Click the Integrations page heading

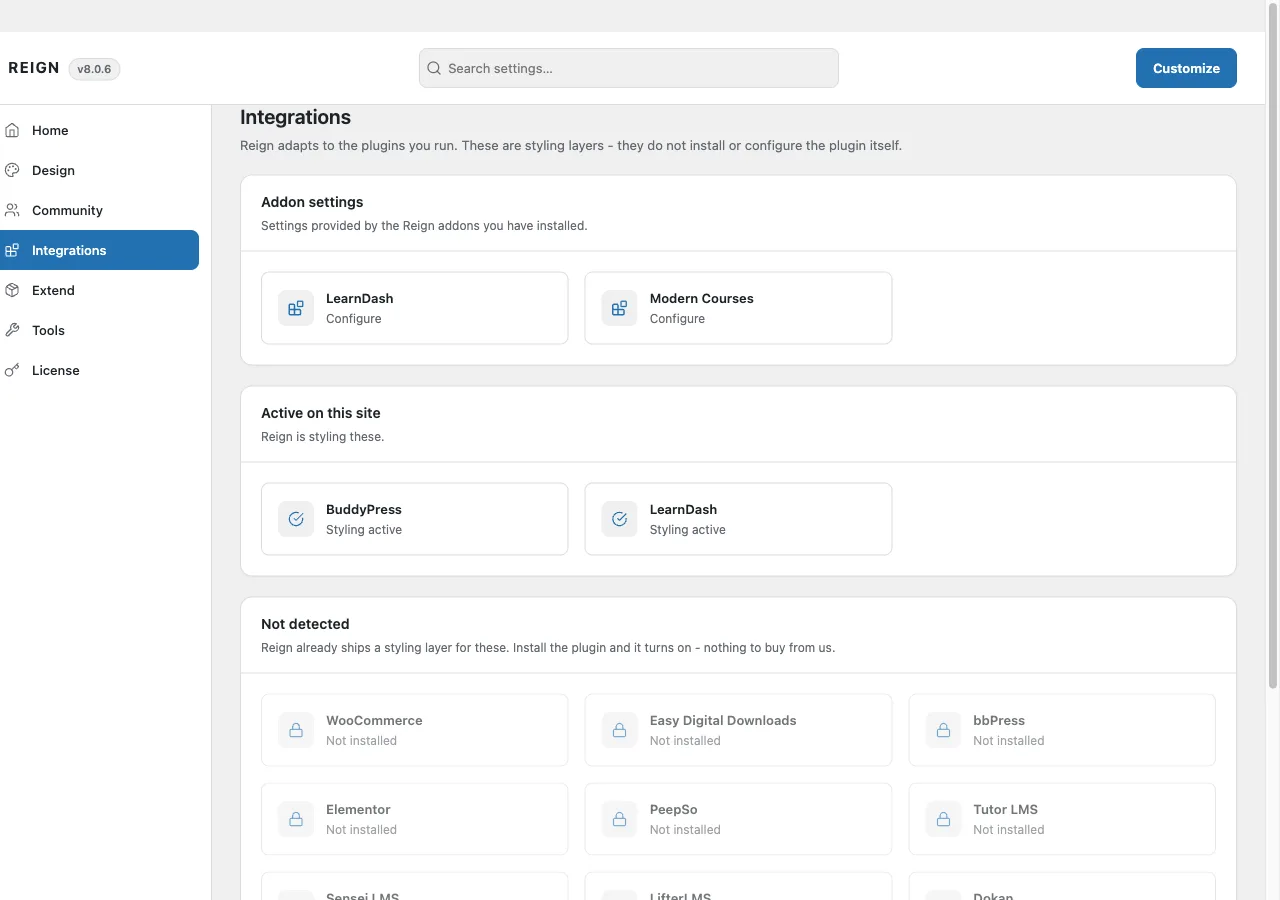tap(295, 118)
